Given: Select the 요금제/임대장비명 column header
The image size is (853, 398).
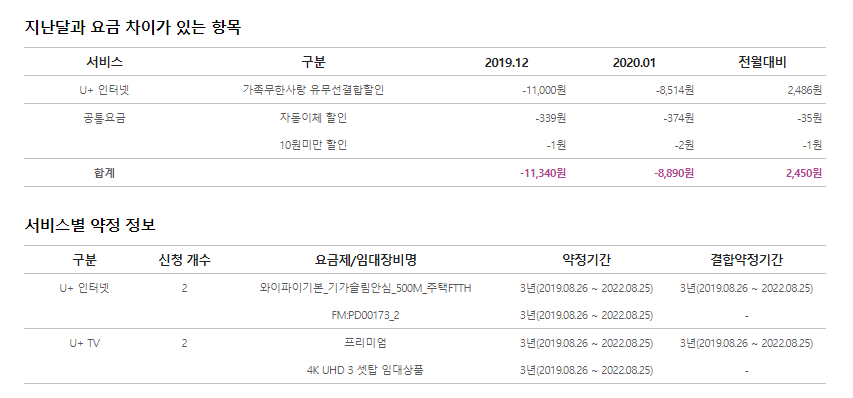Looking at the screenshot, I should pyautogui.click(x=366, y=260).
